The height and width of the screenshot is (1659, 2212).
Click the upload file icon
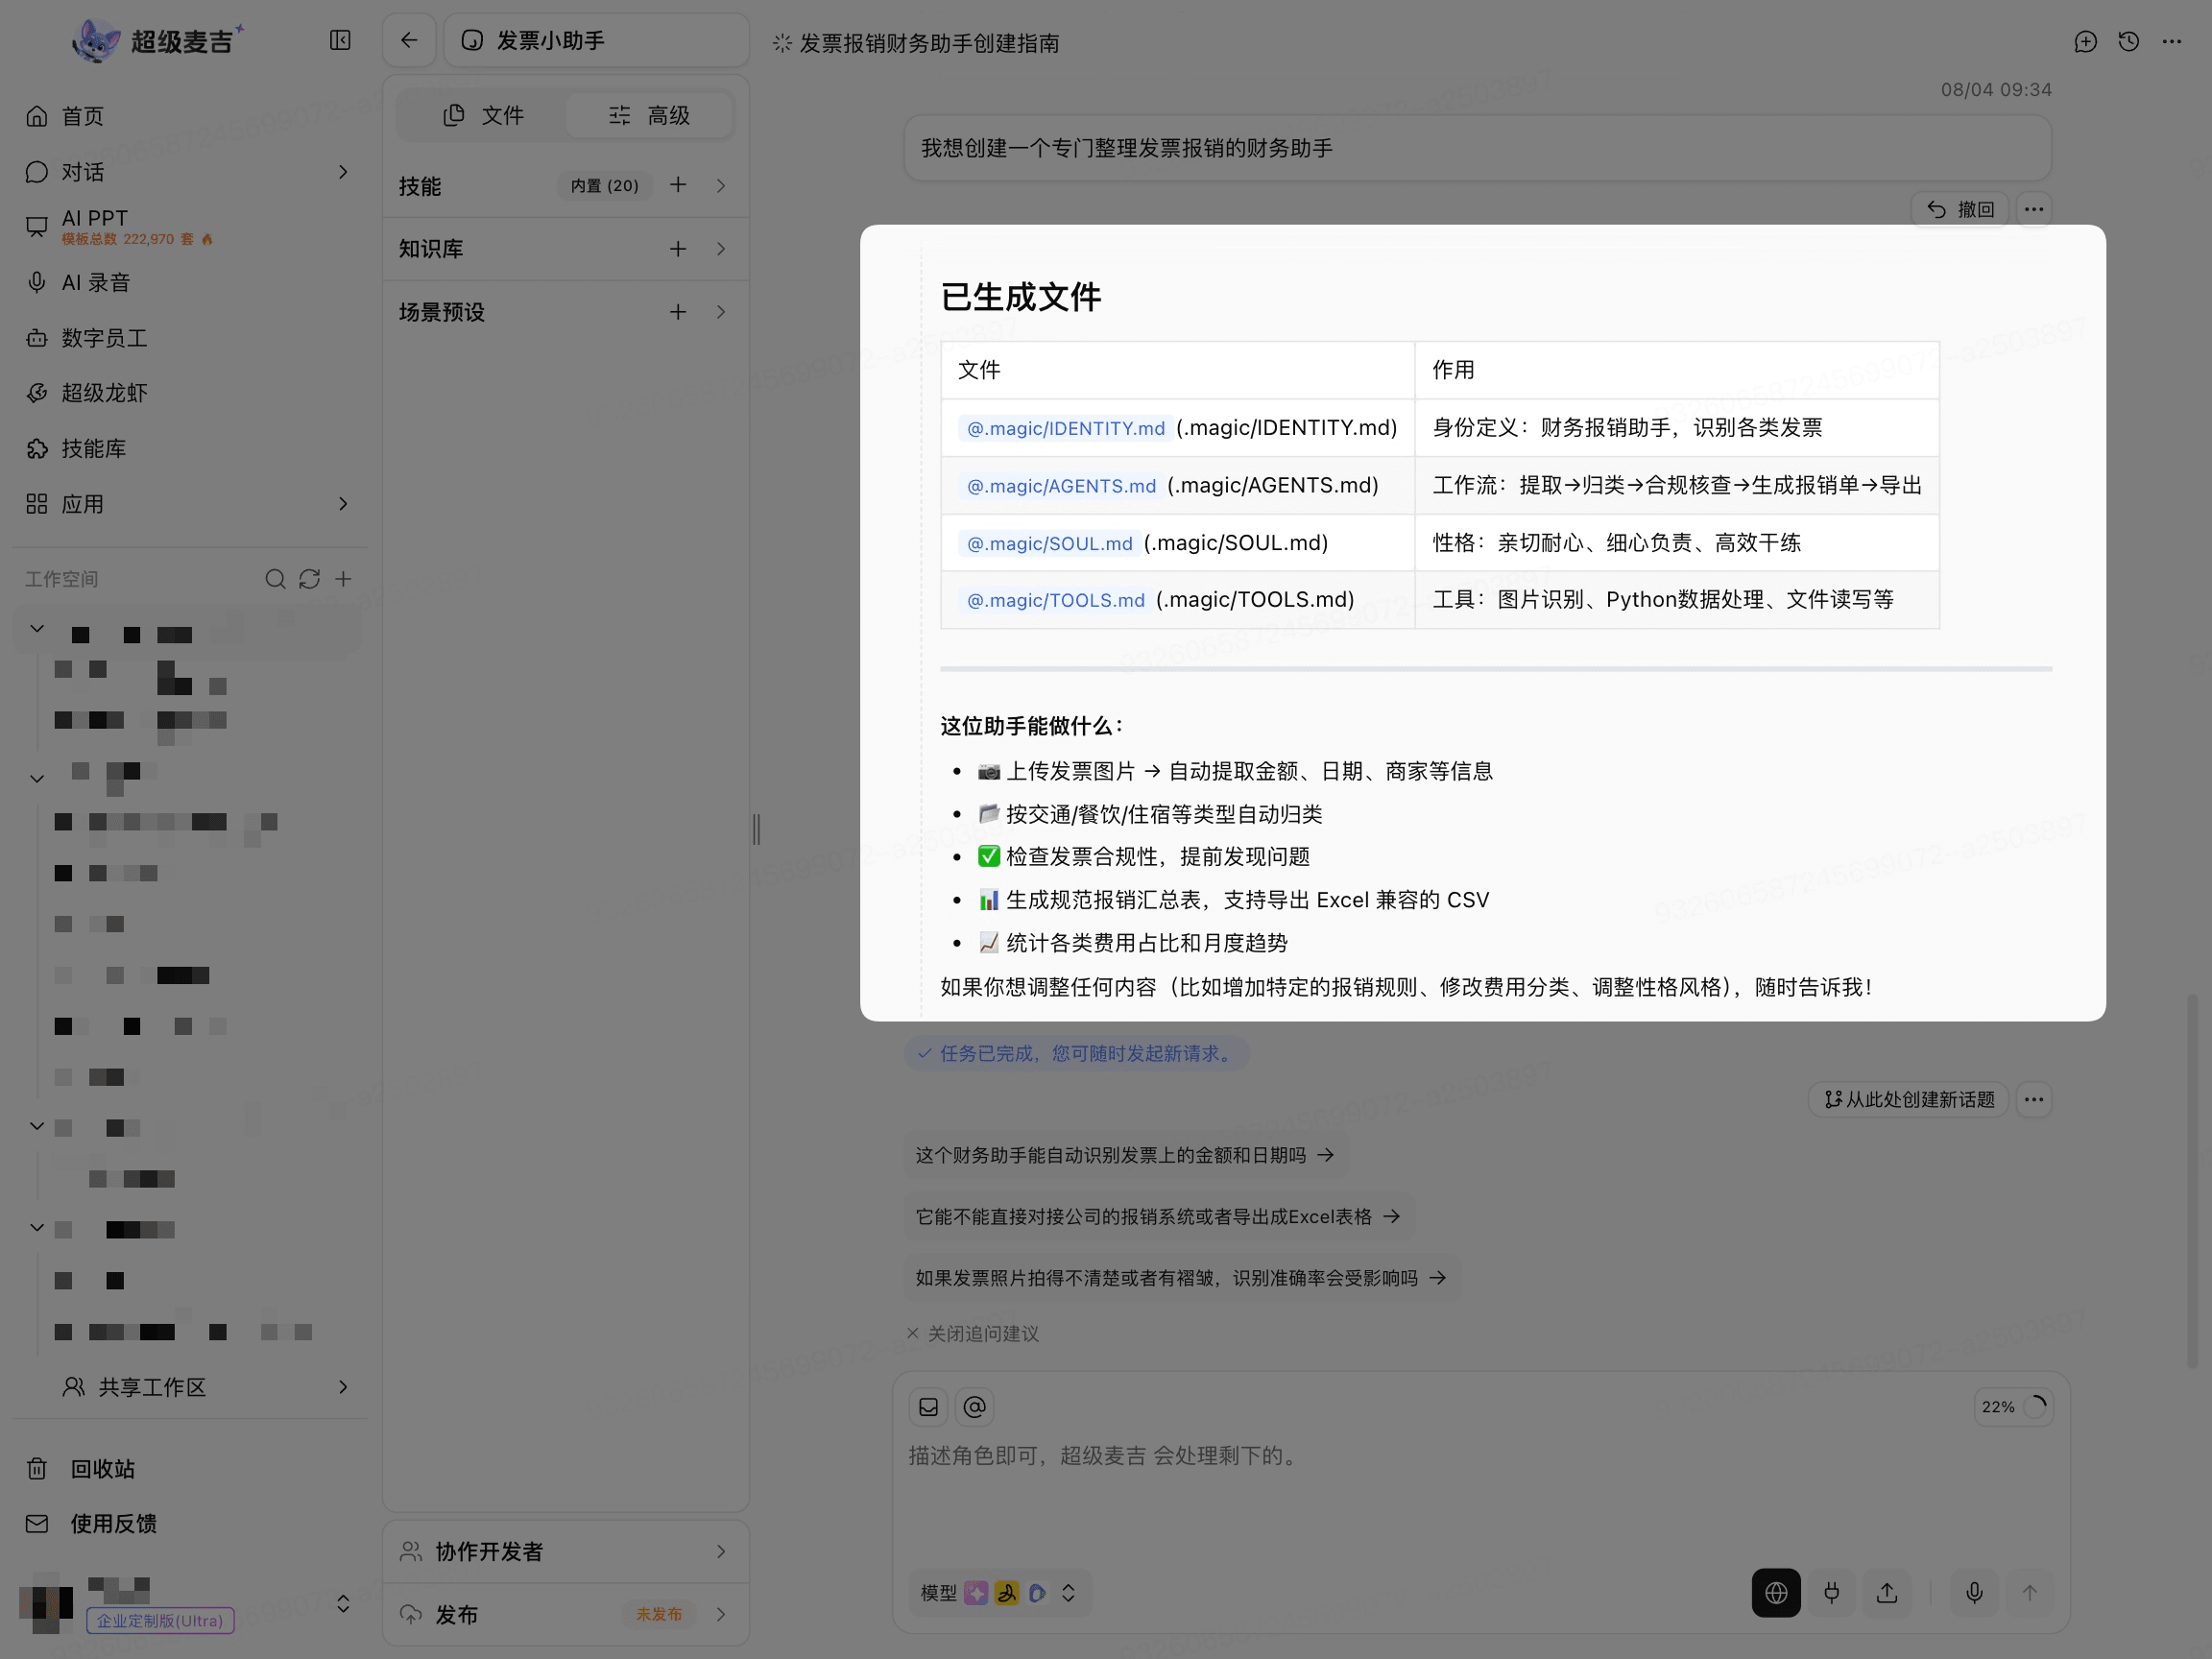tap(1887, 1592)
